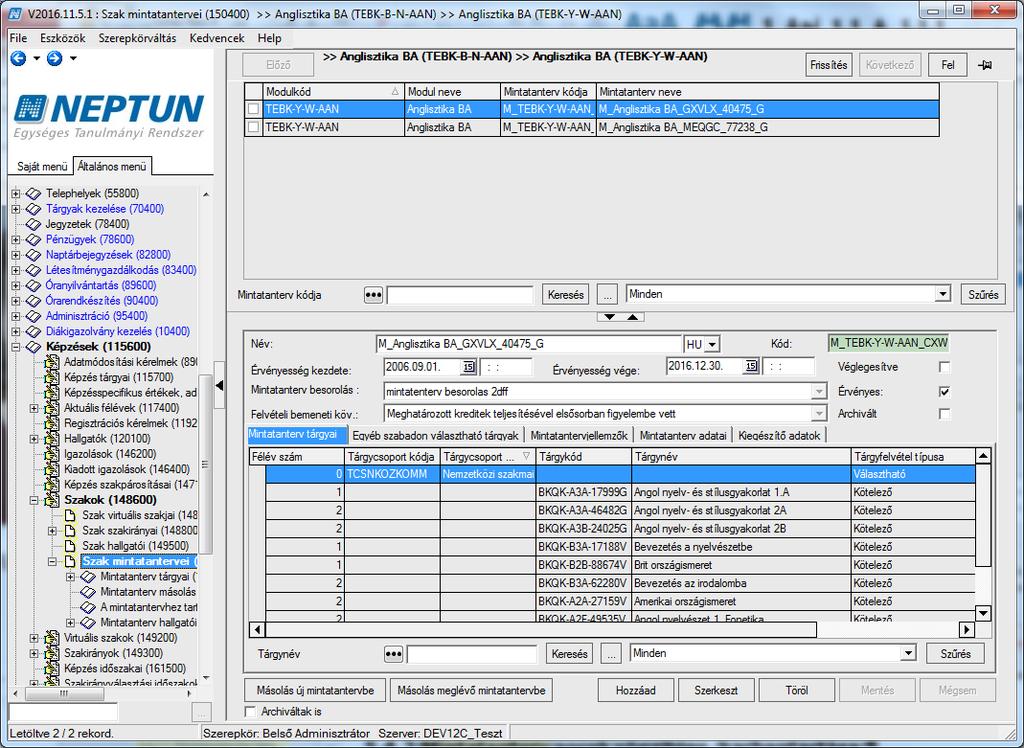Open the Felvételi bemeneti köv. dropdown
This screenshot has width=1024, height=748.
pyautogui.click(x=818, y=414)
